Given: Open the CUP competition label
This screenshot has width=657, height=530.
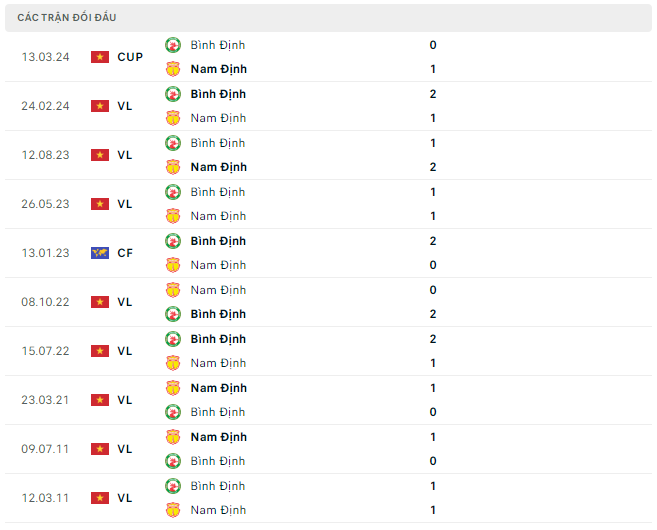Looking at the screenshot, I should (x=130, y=57).
